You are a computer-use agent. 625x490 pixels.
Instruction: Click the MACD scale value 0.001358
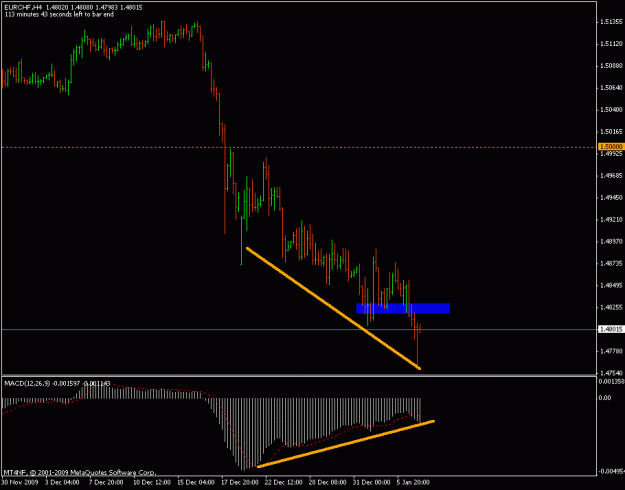(611, 381)
